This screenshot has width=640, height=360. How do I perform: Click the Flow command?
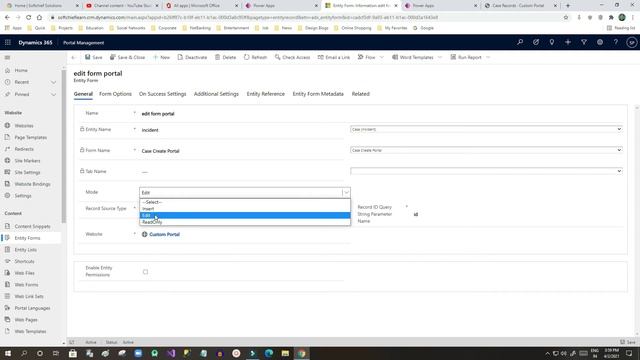click(367, 58)
